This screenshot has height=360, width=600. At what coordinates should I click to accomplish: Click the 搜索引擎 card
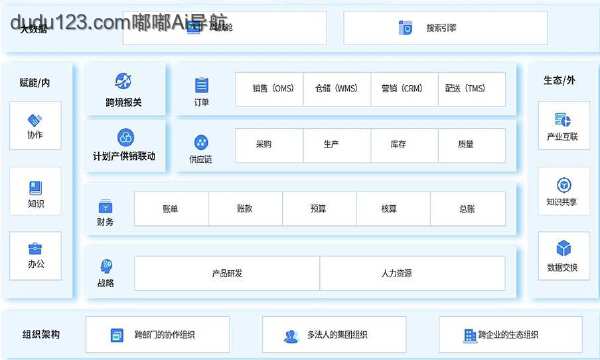tap(445, 28)
